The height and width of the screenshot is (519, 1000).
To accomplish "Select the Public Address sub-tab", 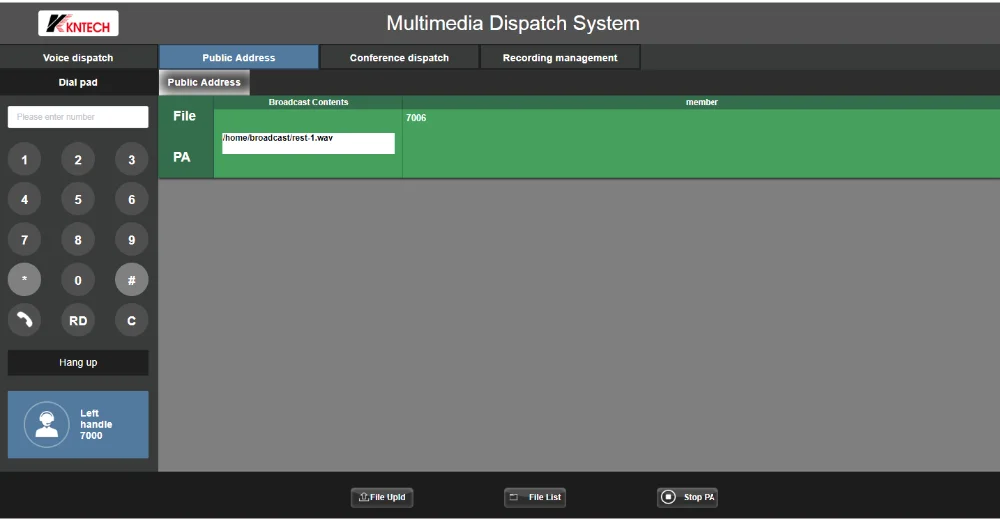I will (204, 83).
